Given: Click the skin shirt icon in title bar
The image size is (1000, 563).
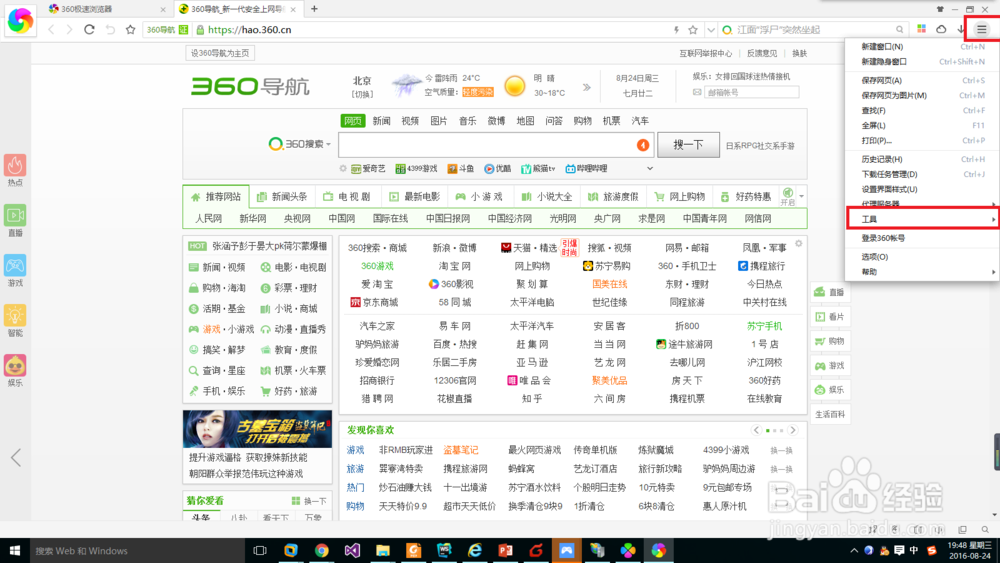Looking at the screenshot, I should pos(939,9).
